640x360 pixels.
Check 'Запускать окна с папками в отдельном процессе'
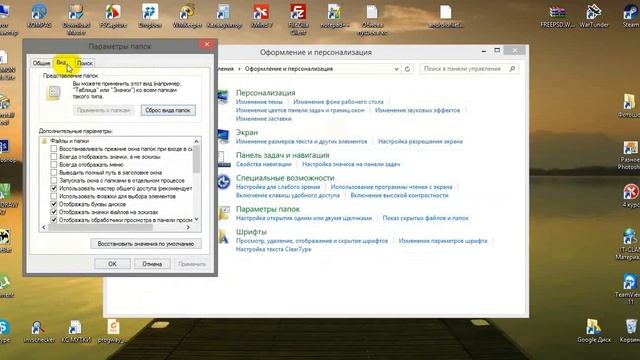[53, 180]
